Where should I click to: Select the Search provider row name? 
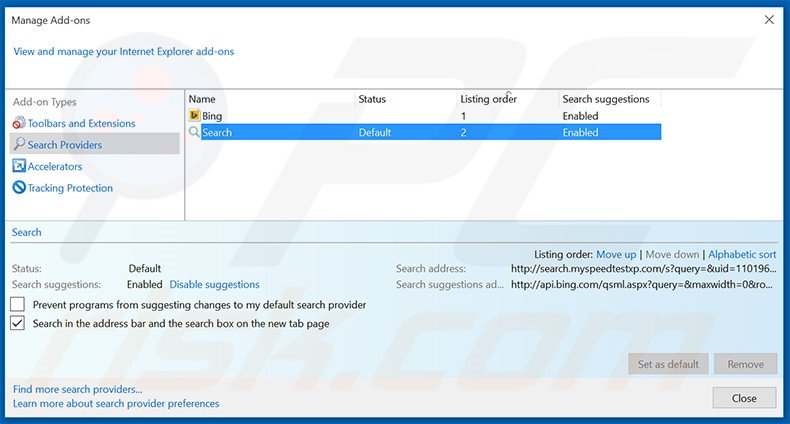point(217,132)
